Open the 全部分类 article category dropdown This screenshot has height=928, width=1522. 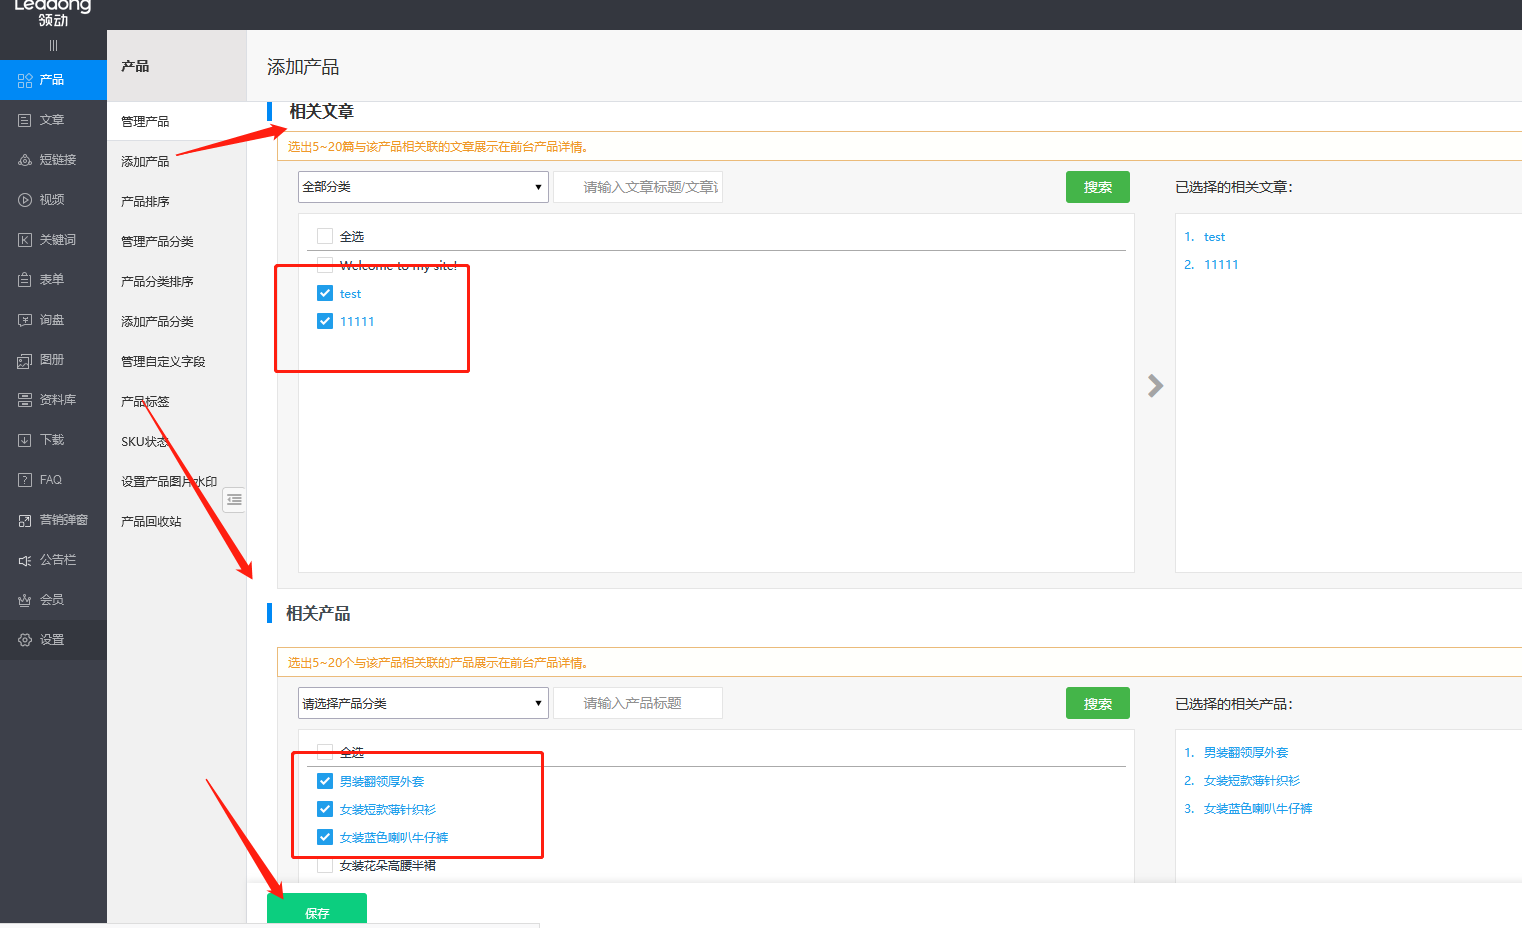pos(423,187)
